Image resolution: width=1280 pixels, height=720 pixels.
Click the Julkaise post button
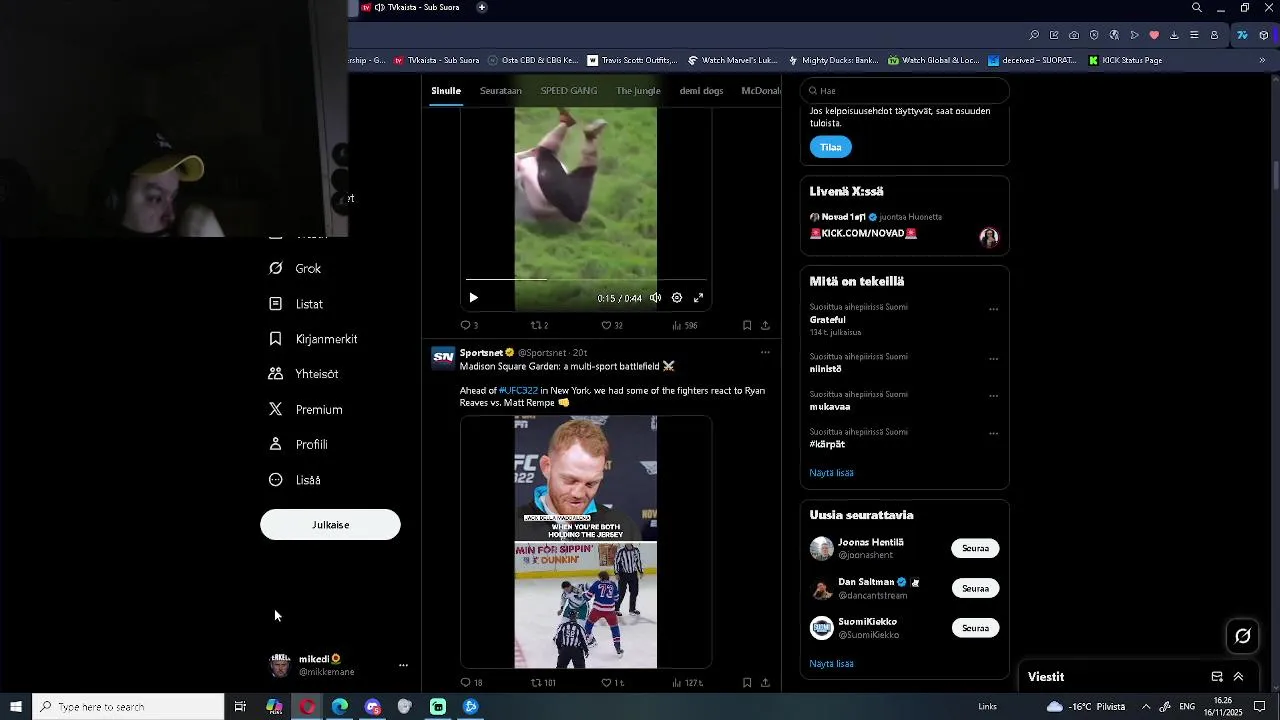[330, 525]
